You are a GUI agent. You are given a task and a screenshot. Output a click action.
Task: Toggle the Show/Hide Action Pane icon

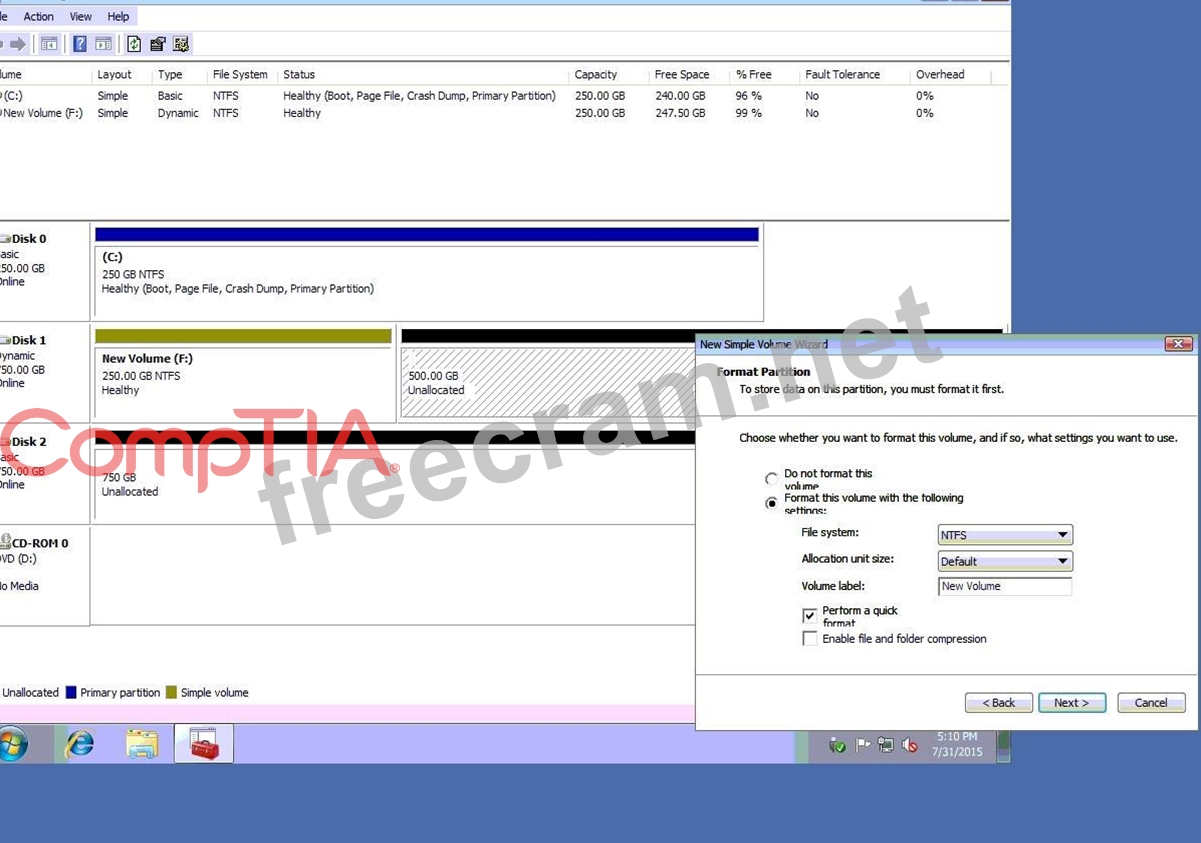103,44
